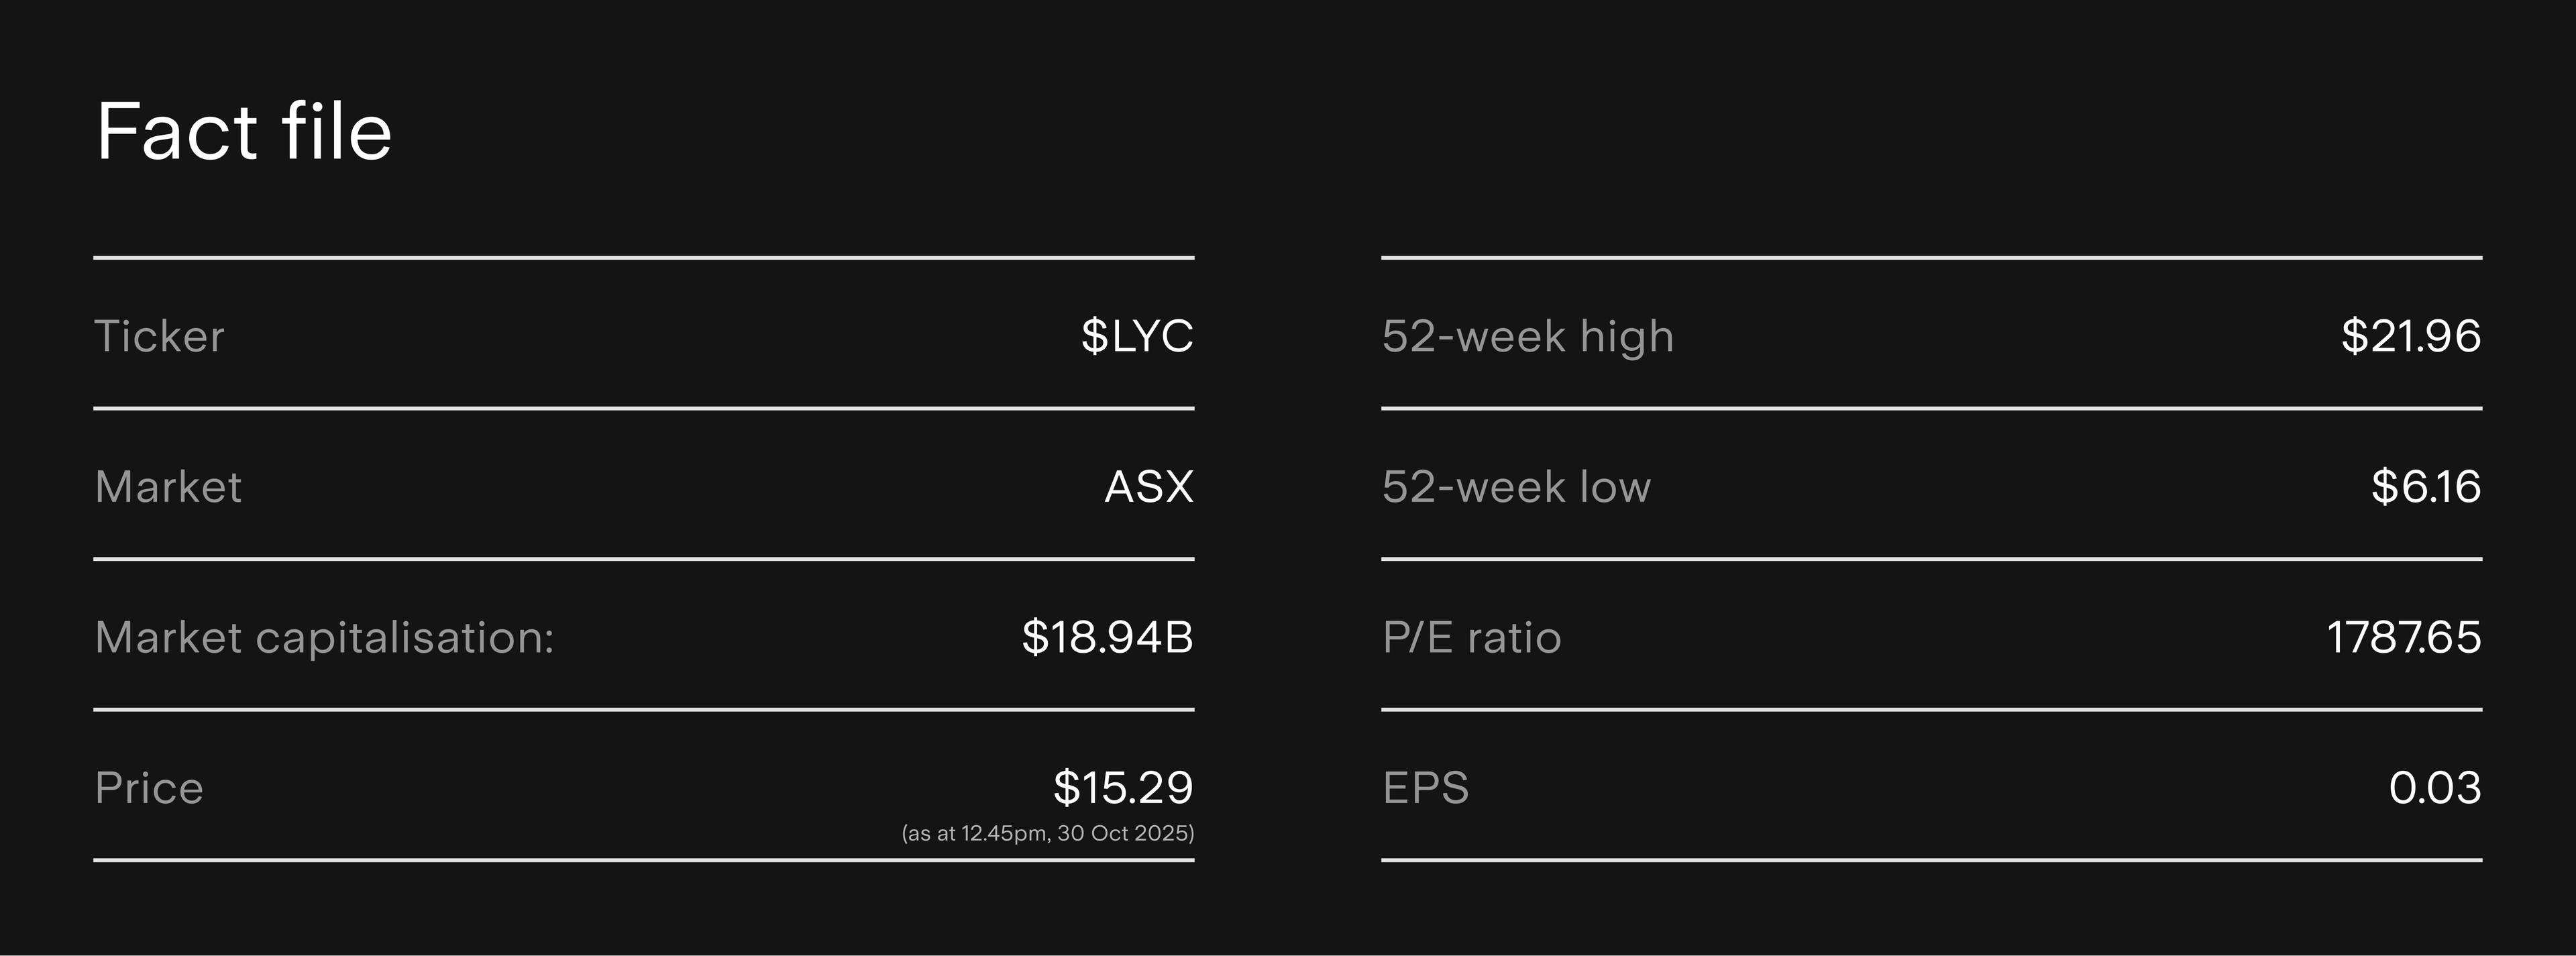Select the Market capitalisation label
Viewport: 2576px width, 956px height.
click(x=324, y=638)
